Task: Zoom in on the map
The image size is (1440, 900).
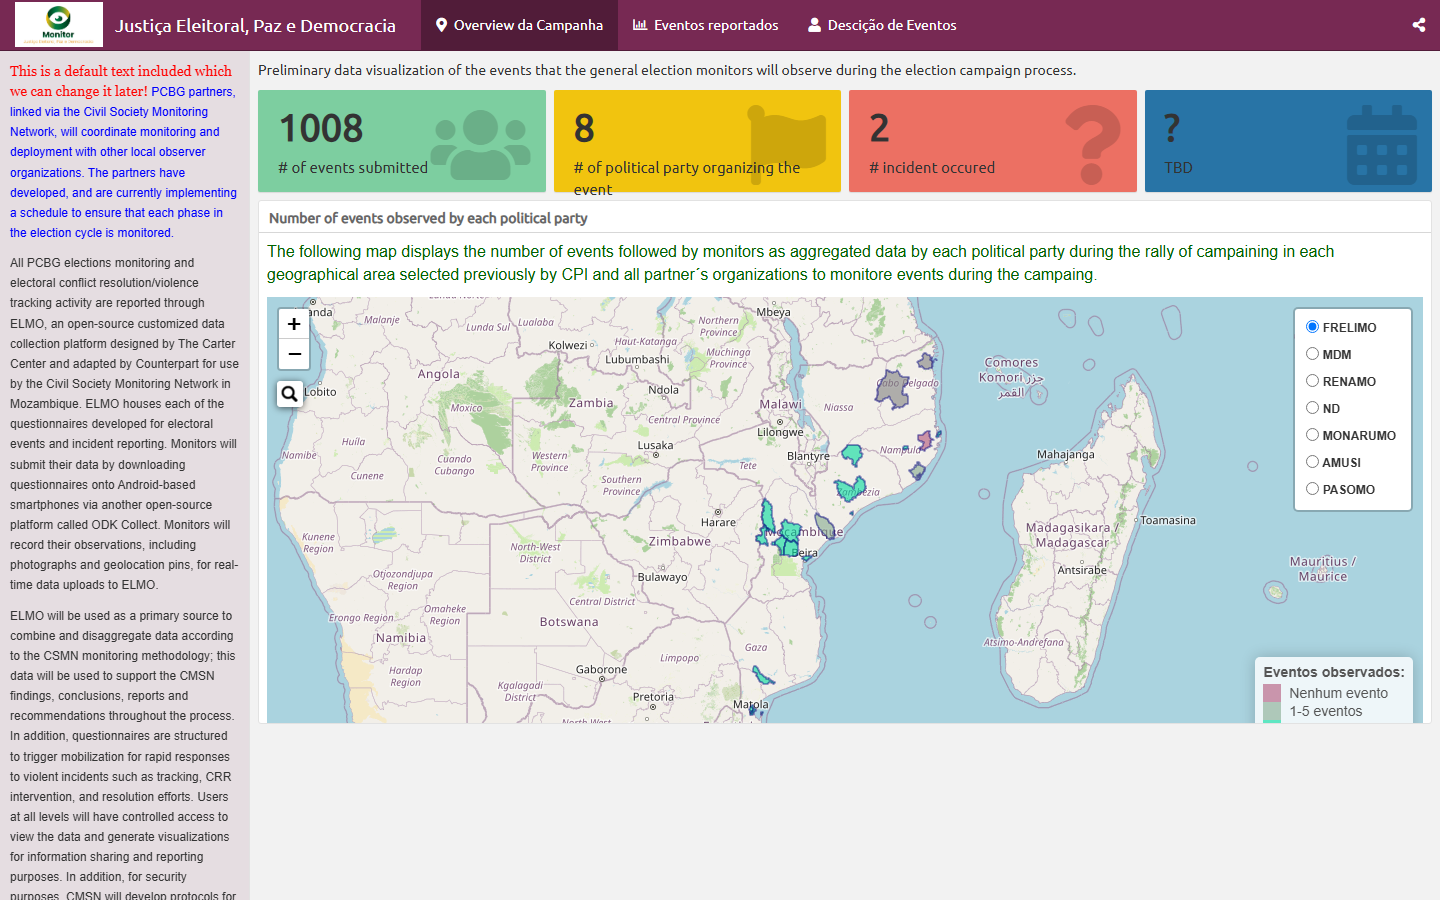Action: coord(294,324)
